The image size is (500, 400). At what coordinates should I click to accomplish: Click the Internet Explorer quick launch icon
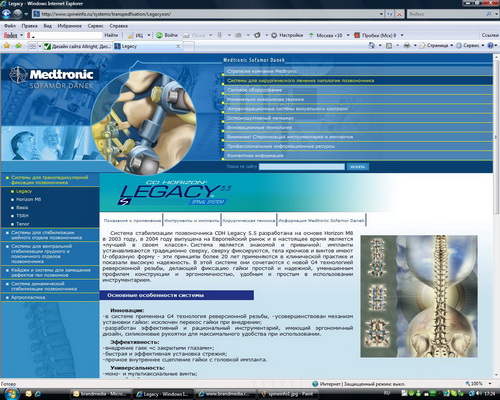pyautogui.click(x=38, y=394)
